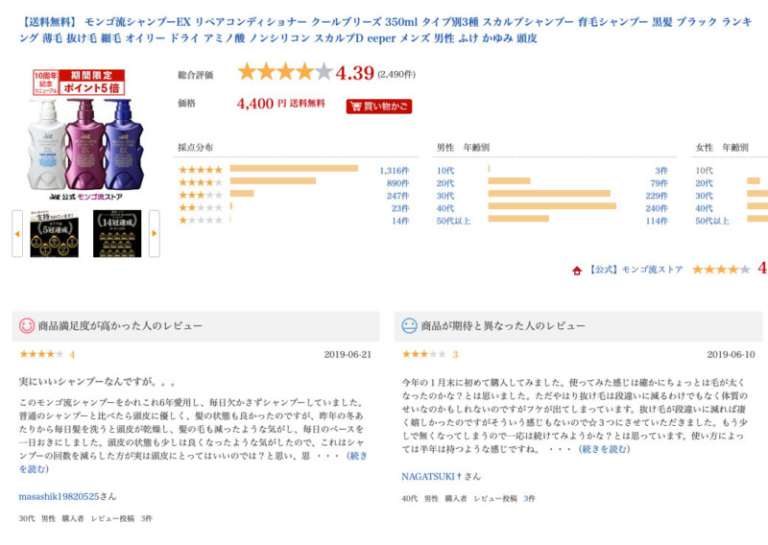Filter by three-star rating 247件
This screenshot has width=768, height=545.
click(x=397, y=196)
